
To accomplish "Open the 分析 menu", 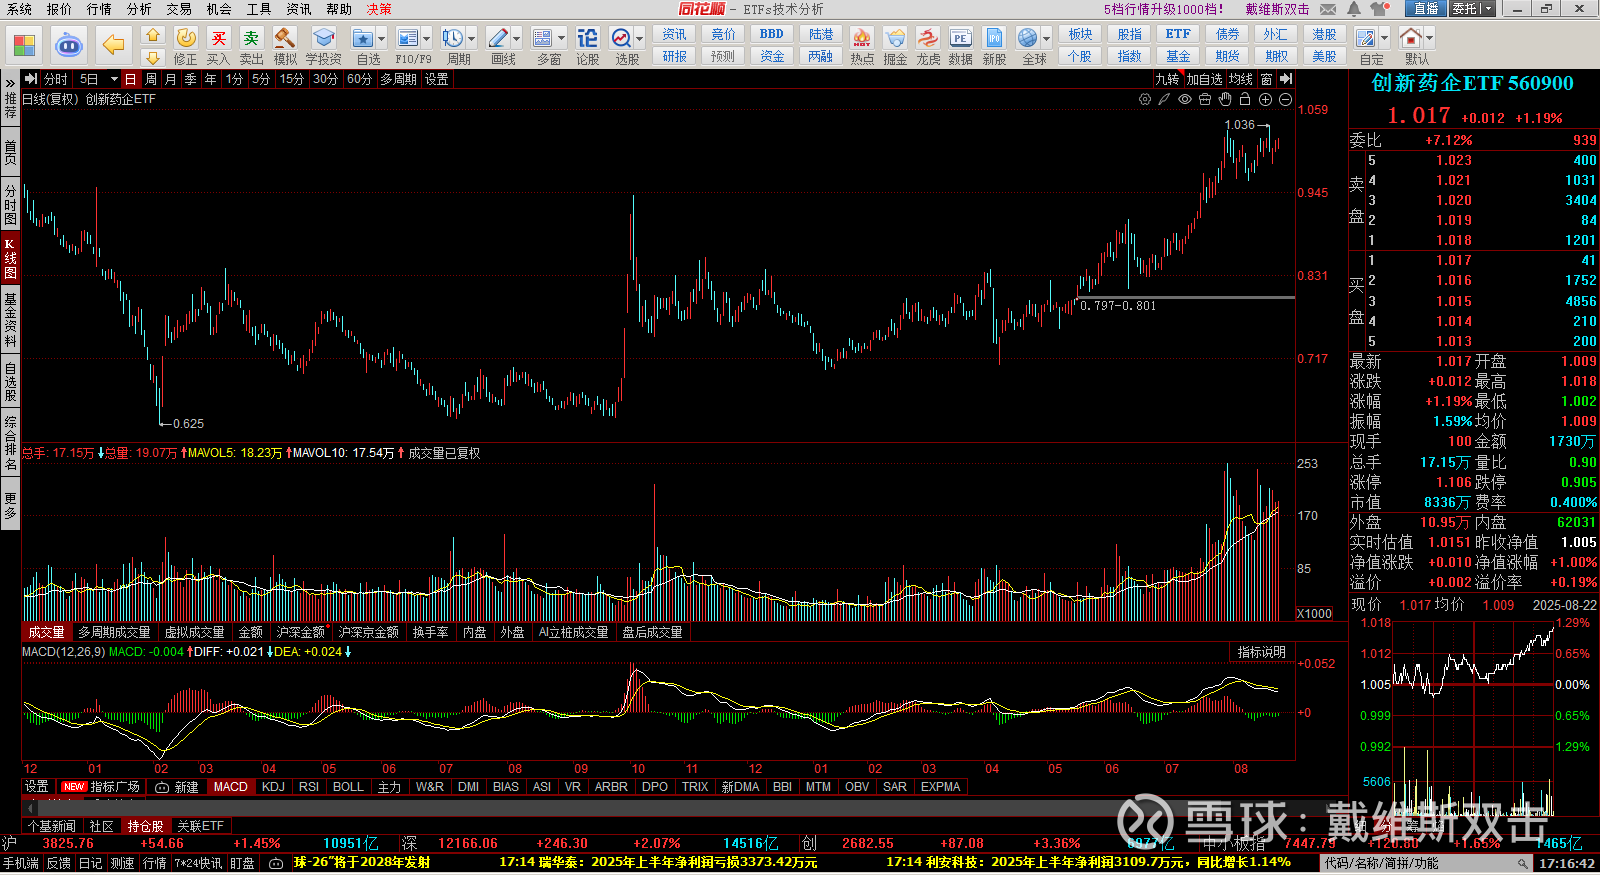I will pos(139,9).
